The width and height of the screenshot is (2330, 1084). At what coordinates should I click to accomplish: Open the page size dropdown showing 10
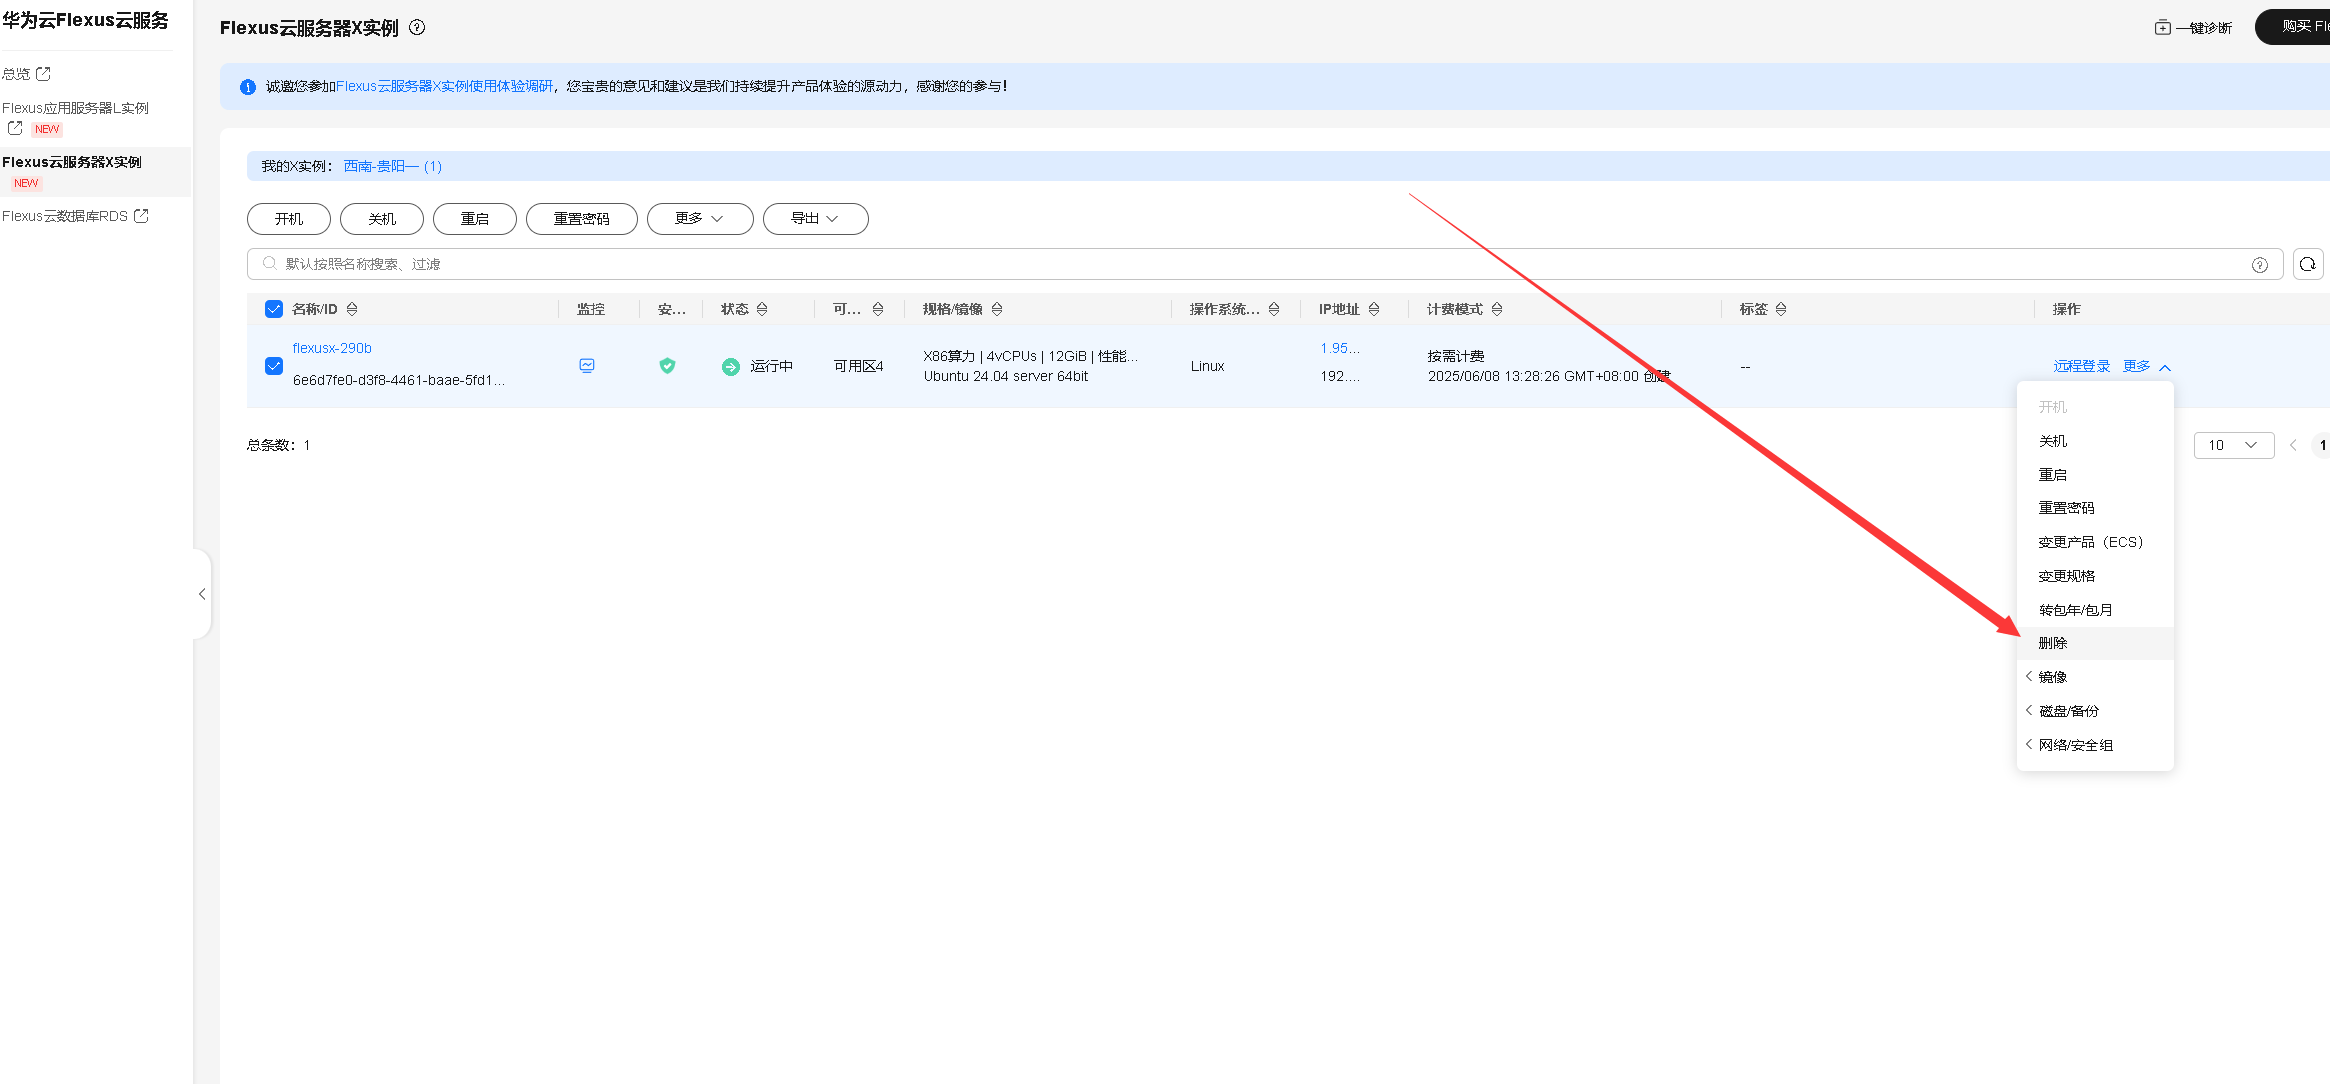click(x=2233, y=445)
